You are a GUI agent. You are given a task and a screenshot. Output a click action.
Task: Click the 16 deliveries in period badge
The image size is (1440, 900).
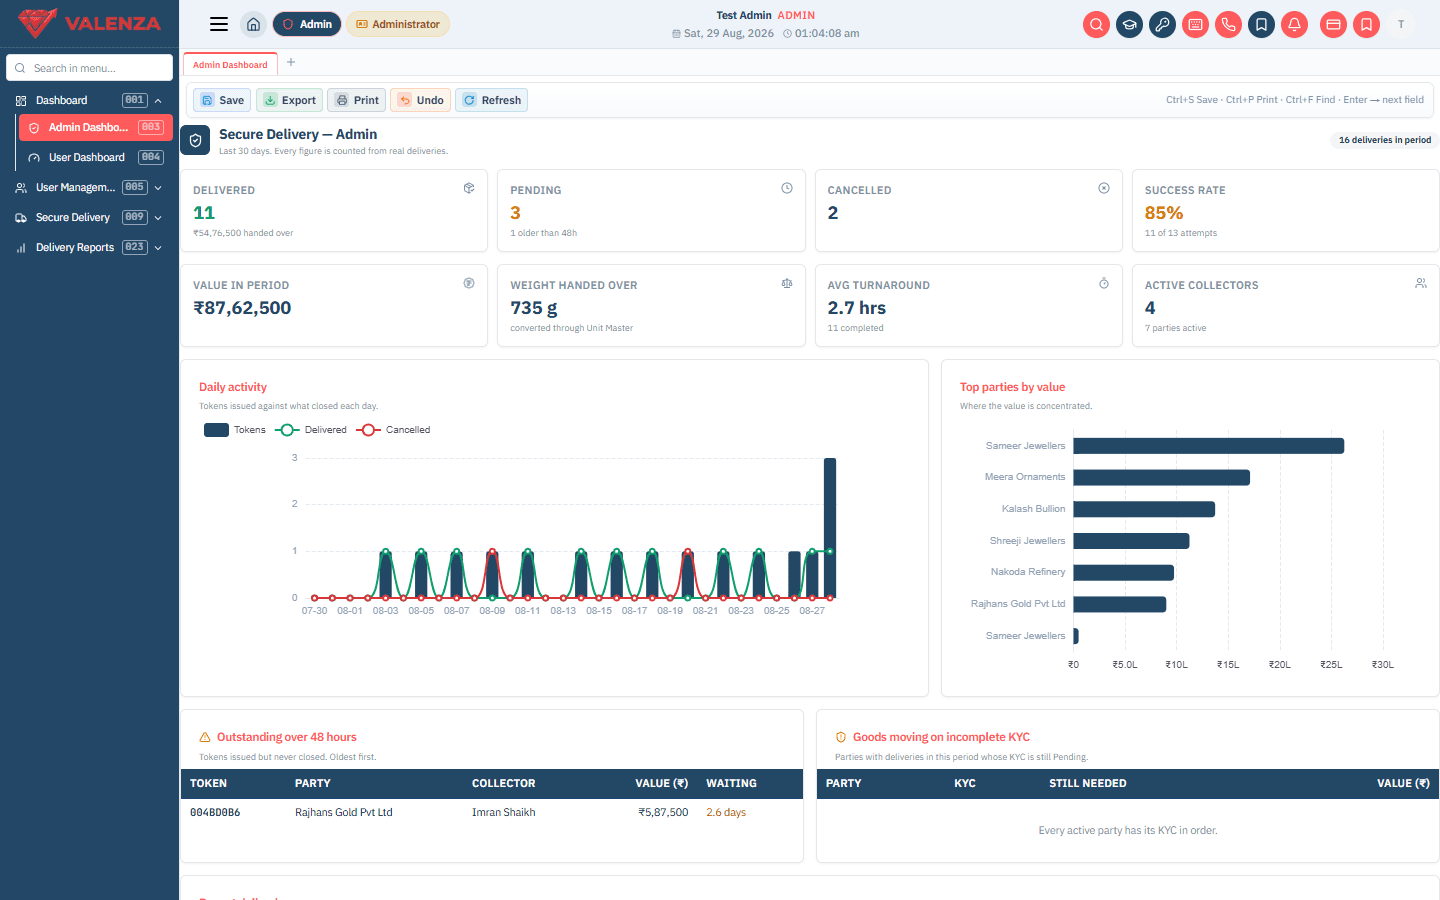click(1384, 140)
